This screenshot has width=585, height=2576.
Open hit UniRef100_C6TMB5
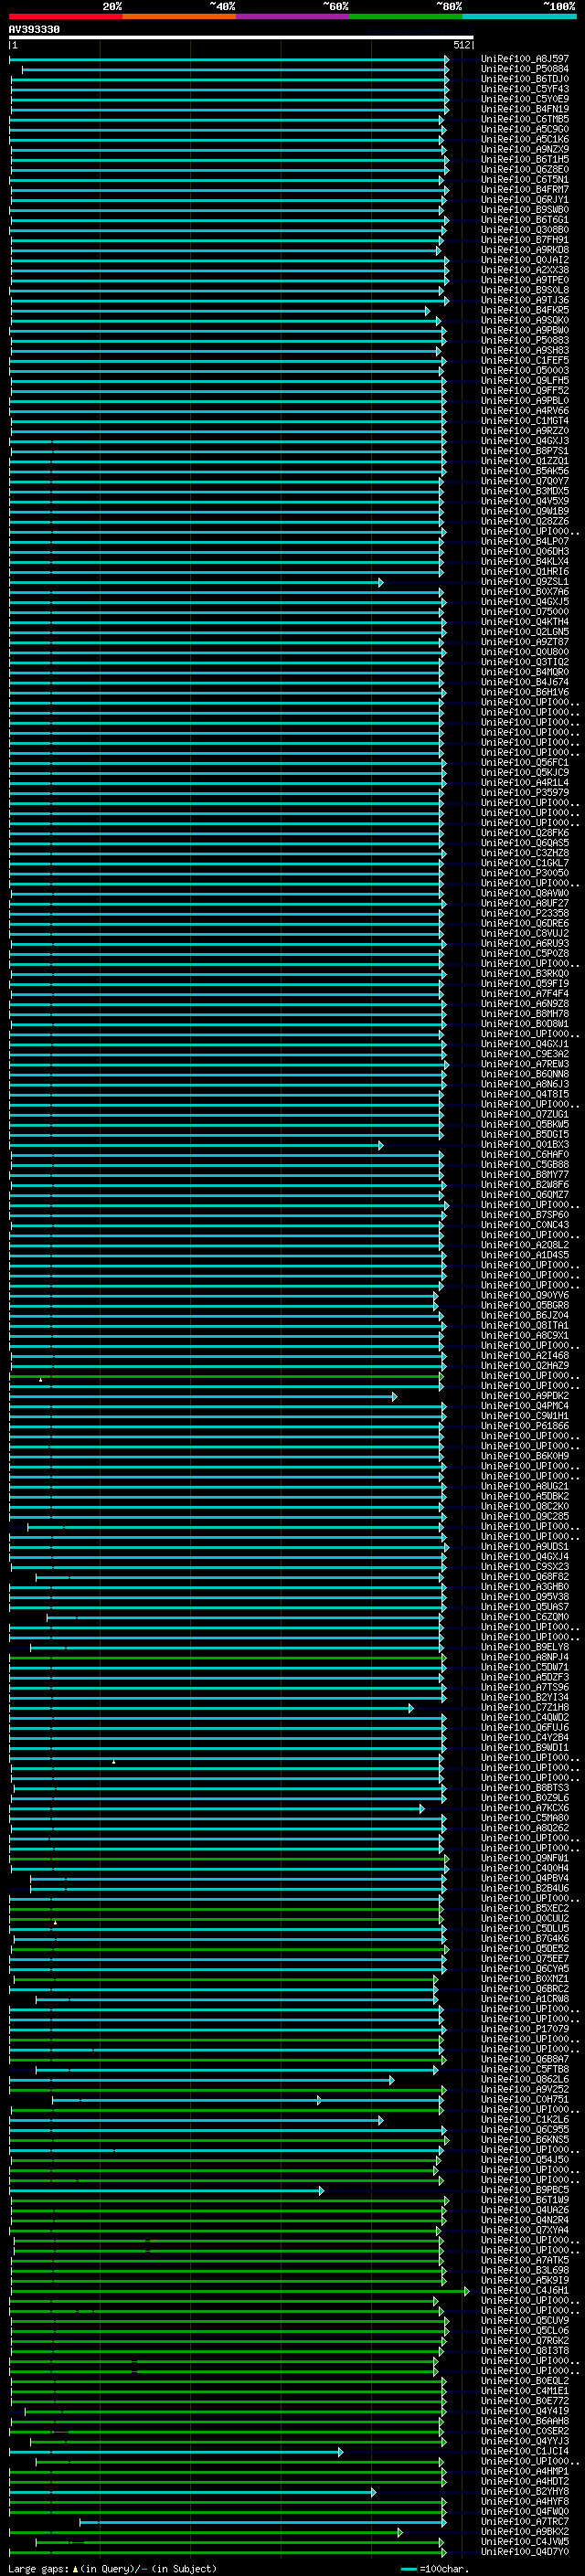tap(525, 119)
